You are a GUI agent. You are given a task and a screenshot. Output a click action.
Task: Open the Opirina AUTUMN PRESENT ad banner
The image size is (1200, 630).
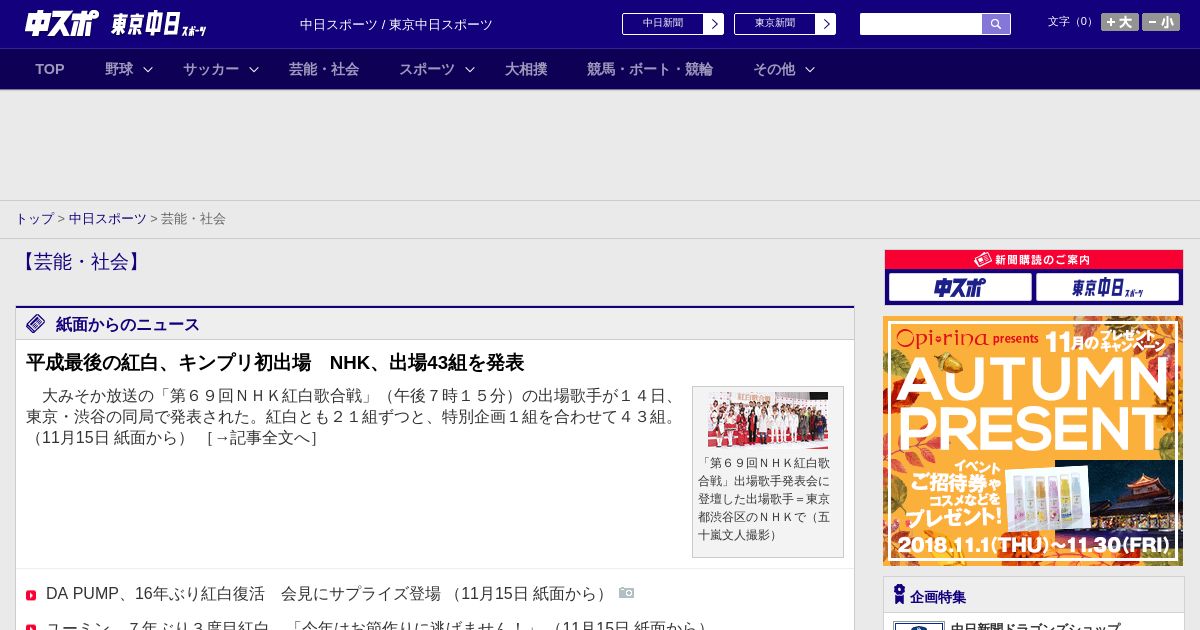[x=1033, y=441]
